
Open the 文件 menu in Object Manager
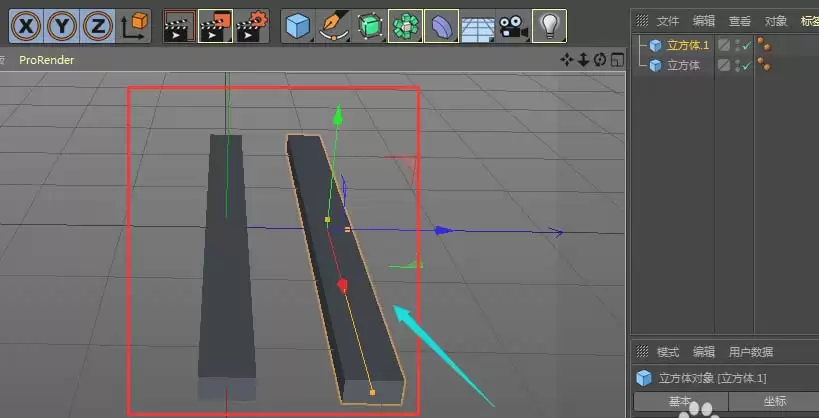(668, 21)
